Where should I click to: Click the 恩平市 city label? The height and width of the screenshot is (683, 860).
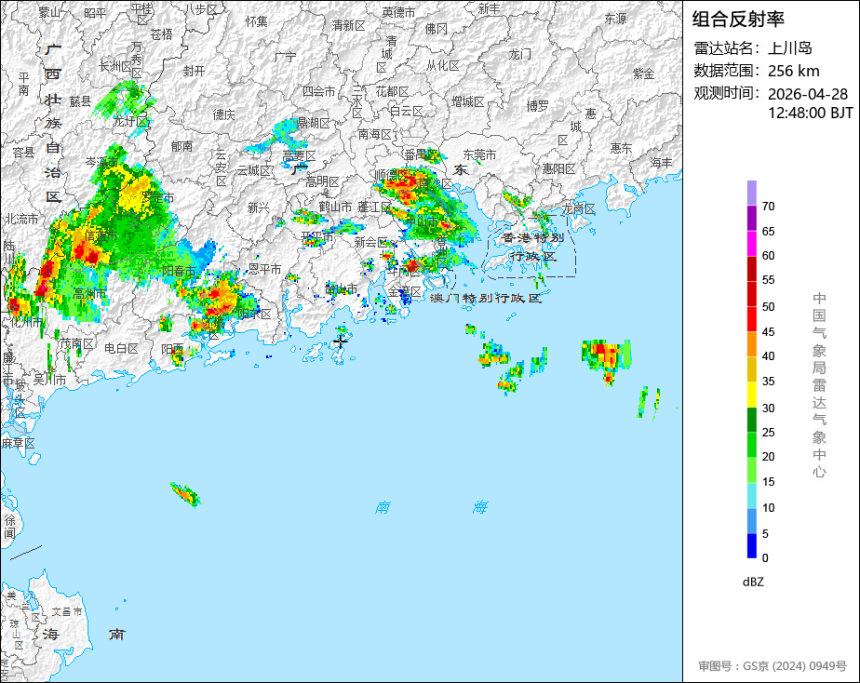[x=265, y=269]
